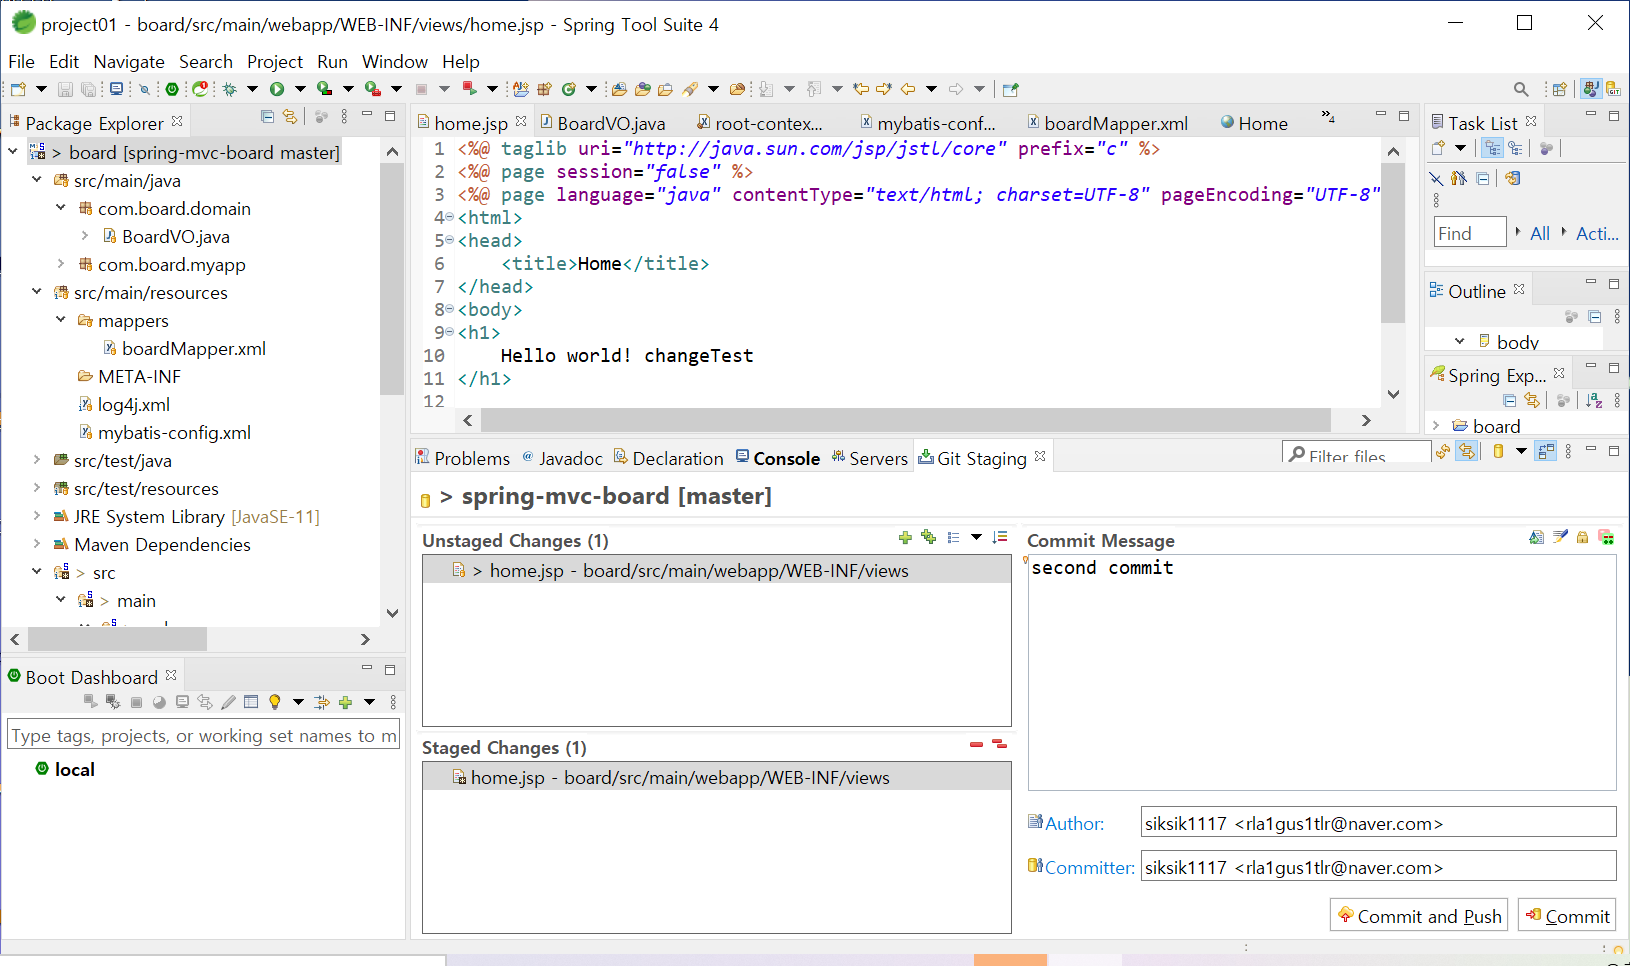1630x966 pixels.
Task: Click the Author input field
Action: pyautogui.click(x=1378, y=823)
